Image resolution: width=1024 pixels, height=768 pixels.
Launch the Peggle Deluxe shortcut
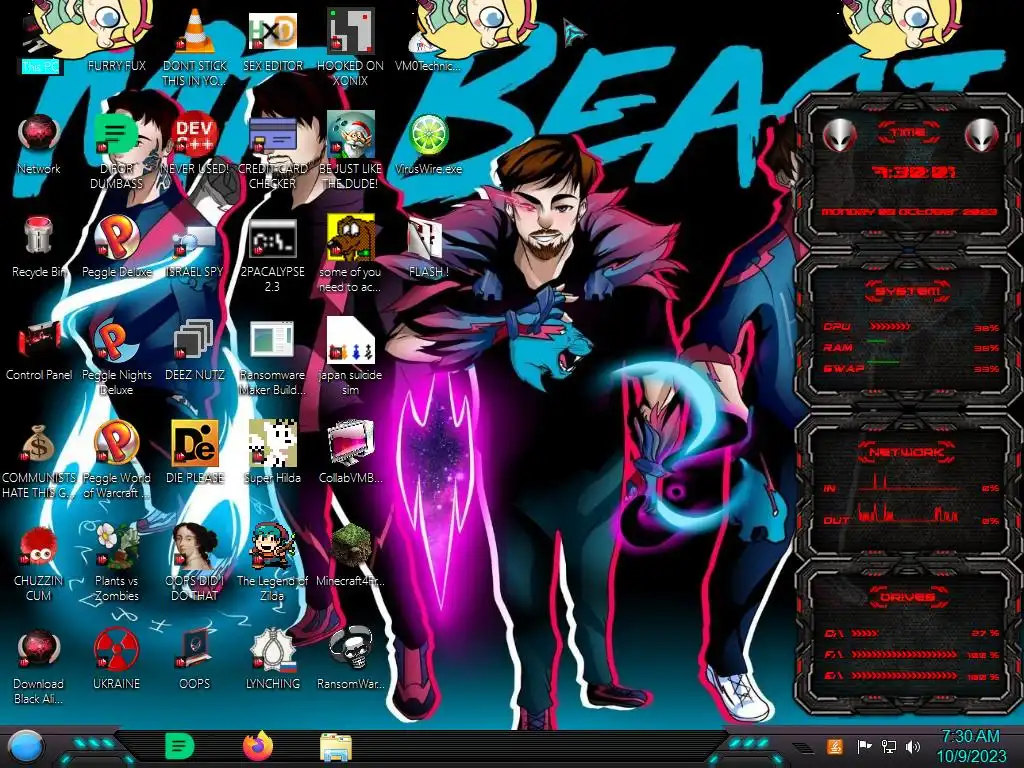[x=116, y=238]
